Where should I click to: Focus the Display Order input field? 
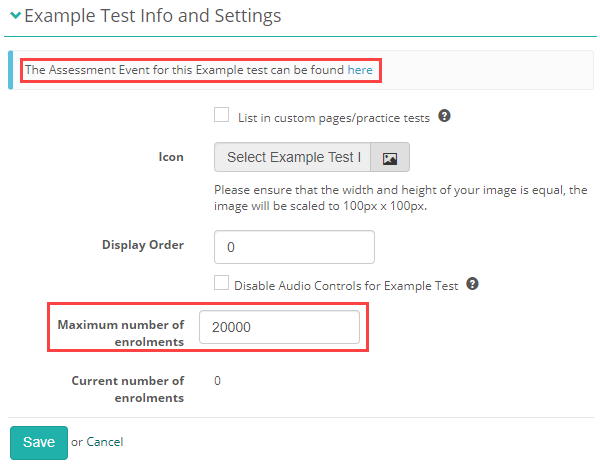294,246
